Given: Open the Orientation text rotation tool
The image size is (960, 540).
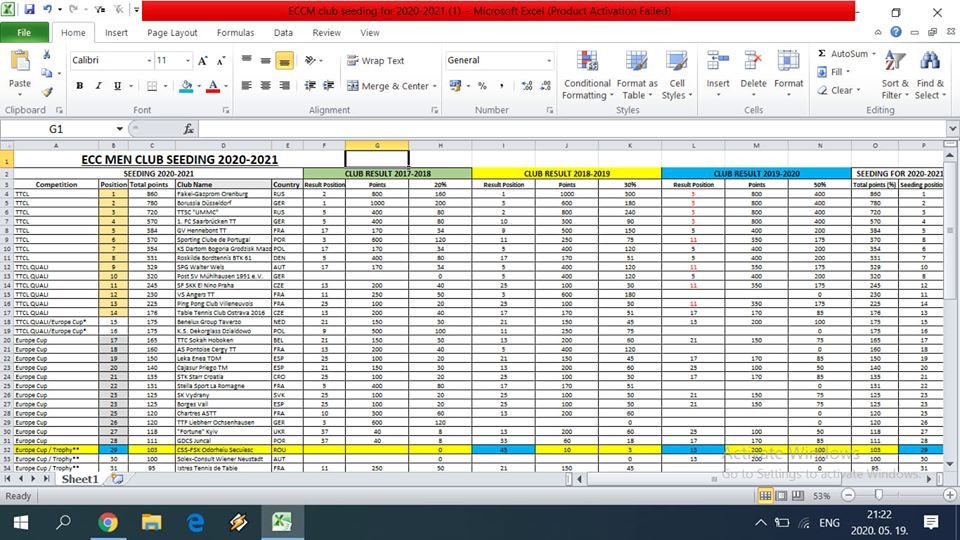Looking at the screenshot, I should coord(310,60).
